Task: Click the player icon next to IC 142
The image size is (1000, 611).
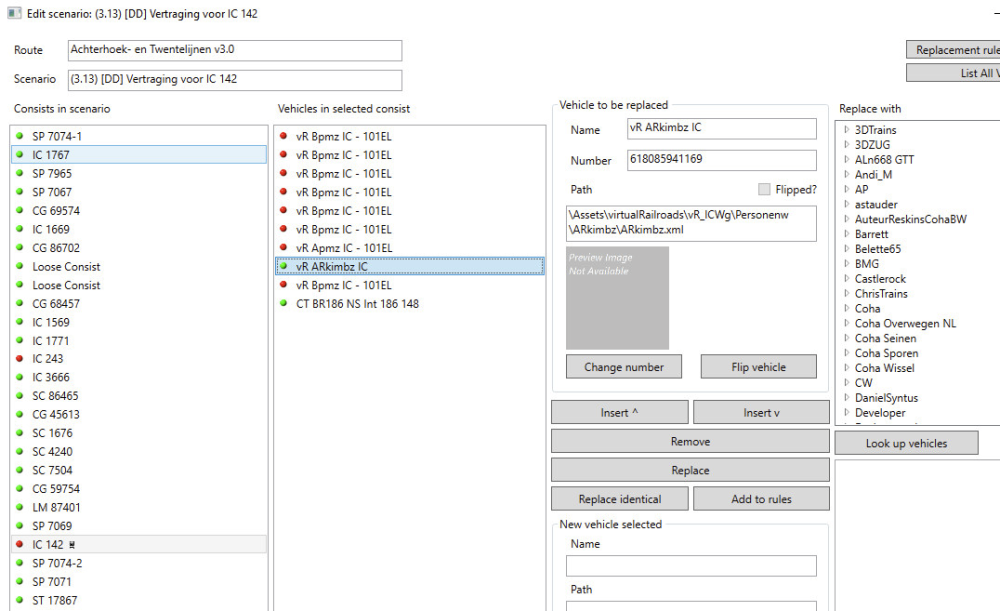Action: click(71, 545)
